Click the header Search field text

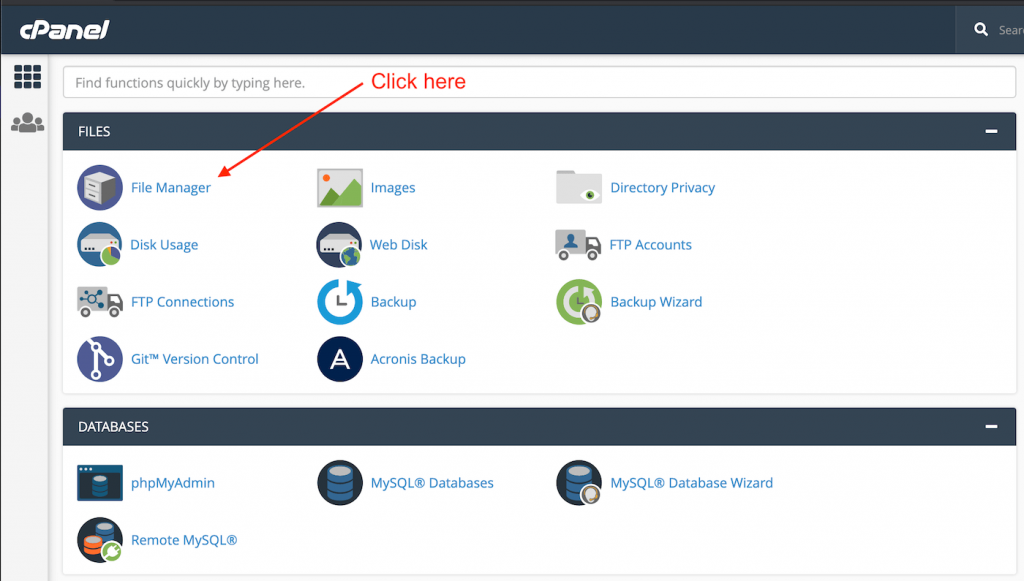point(1011,30)
